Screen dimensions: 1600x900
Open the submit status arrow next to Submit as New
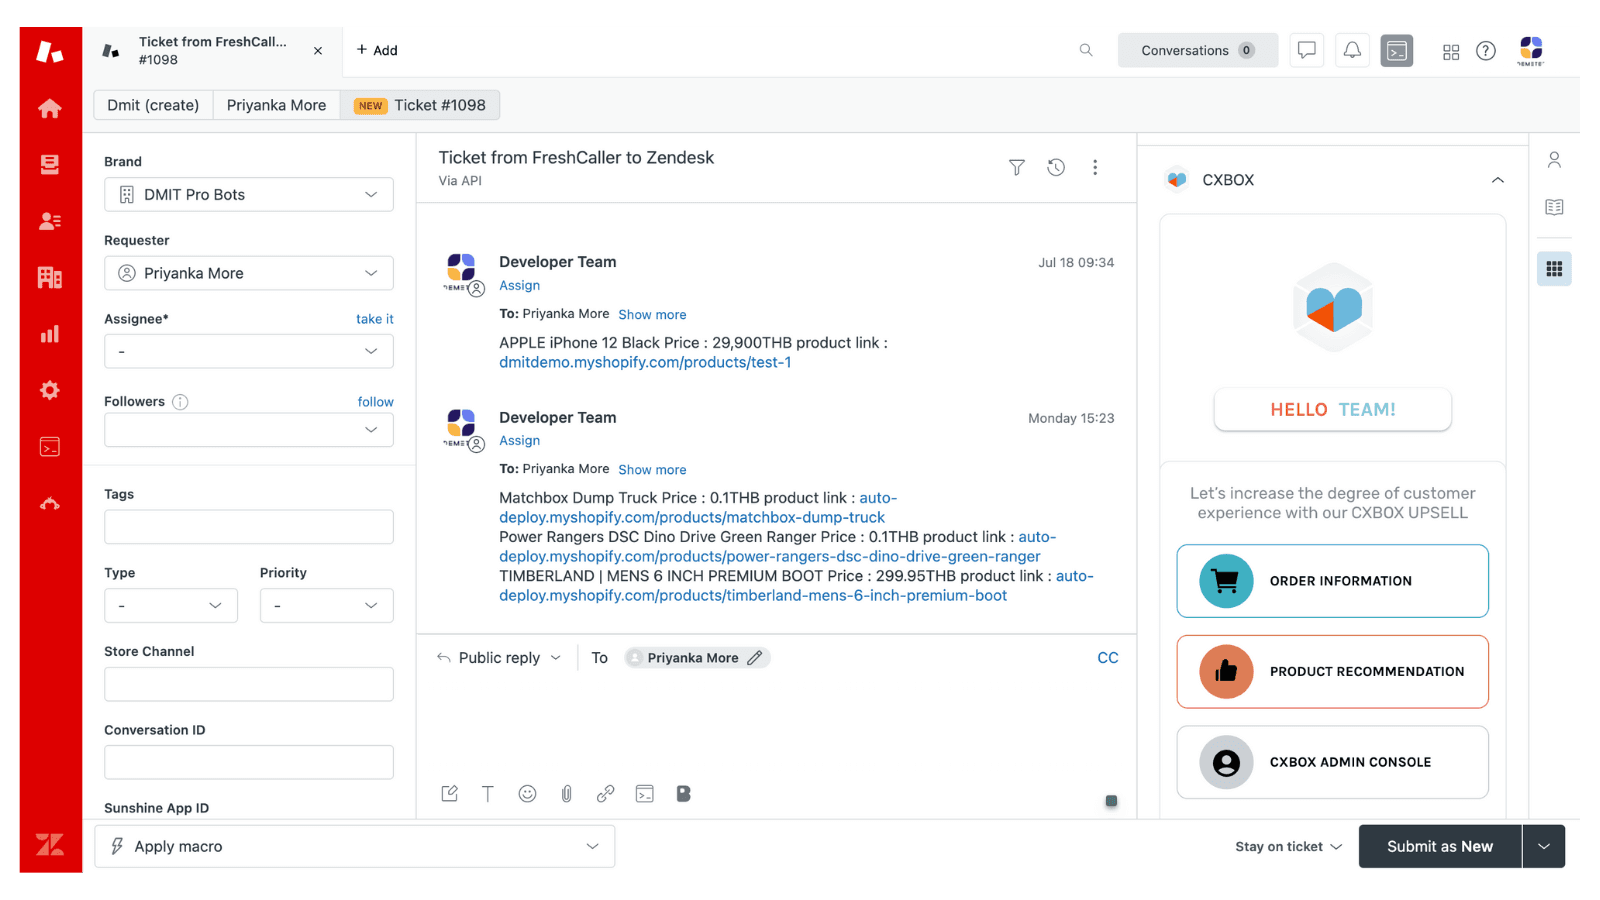(1544, 846)
